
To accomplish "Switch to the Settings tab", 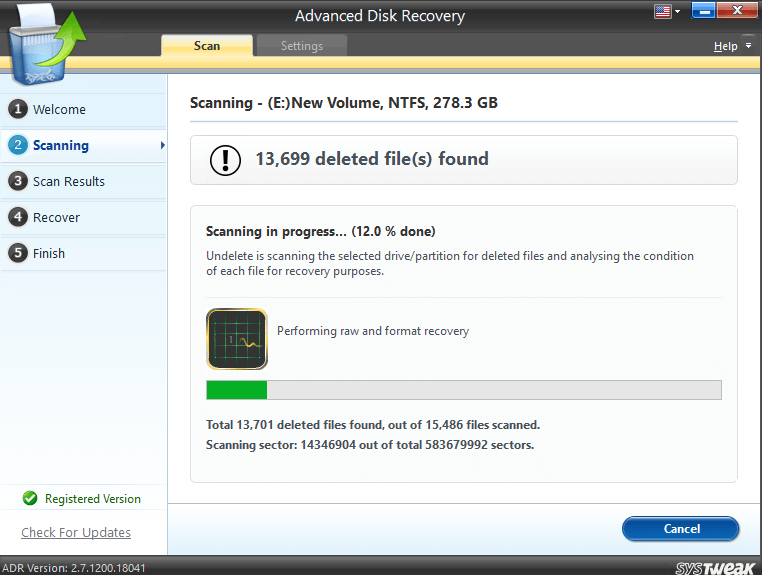I will pyautogui.click(x=301, y=46).
